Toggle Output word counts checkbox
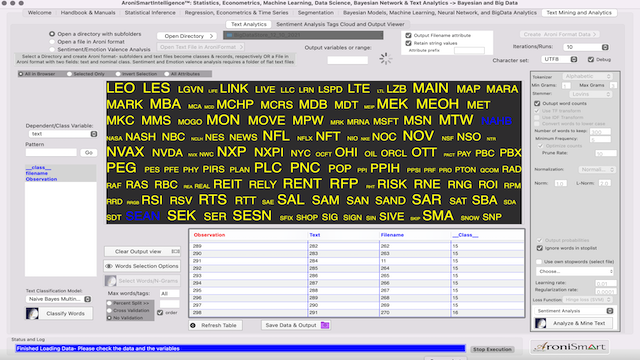This screenshot has height=360, width=640. 537,104
